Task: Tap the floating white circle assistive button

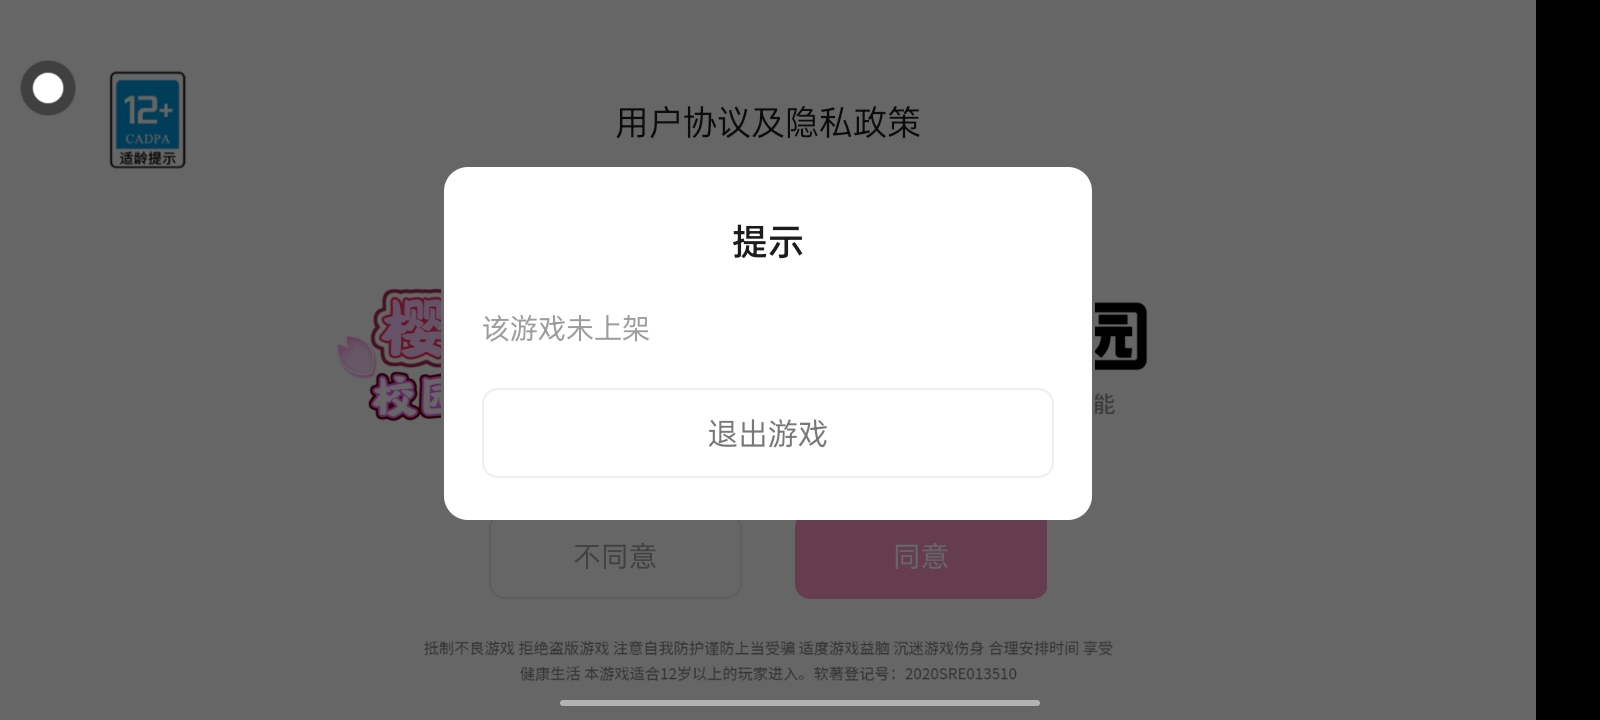Action: pyautogui.click(x=48, y=88)
